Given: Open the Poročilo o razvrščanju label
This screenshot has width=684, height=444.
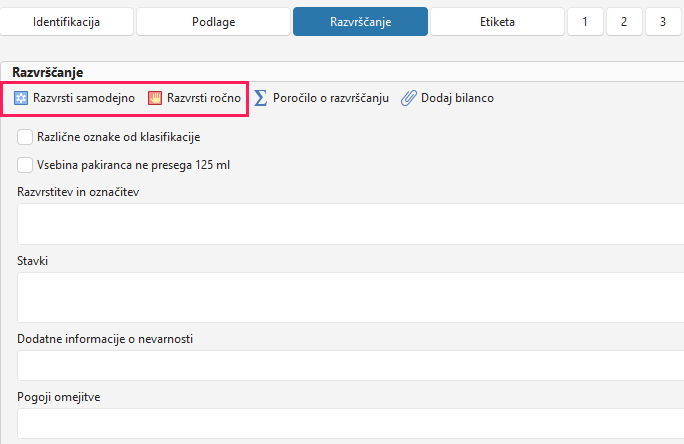Looking at the screenshot, I should click(331, 98).
